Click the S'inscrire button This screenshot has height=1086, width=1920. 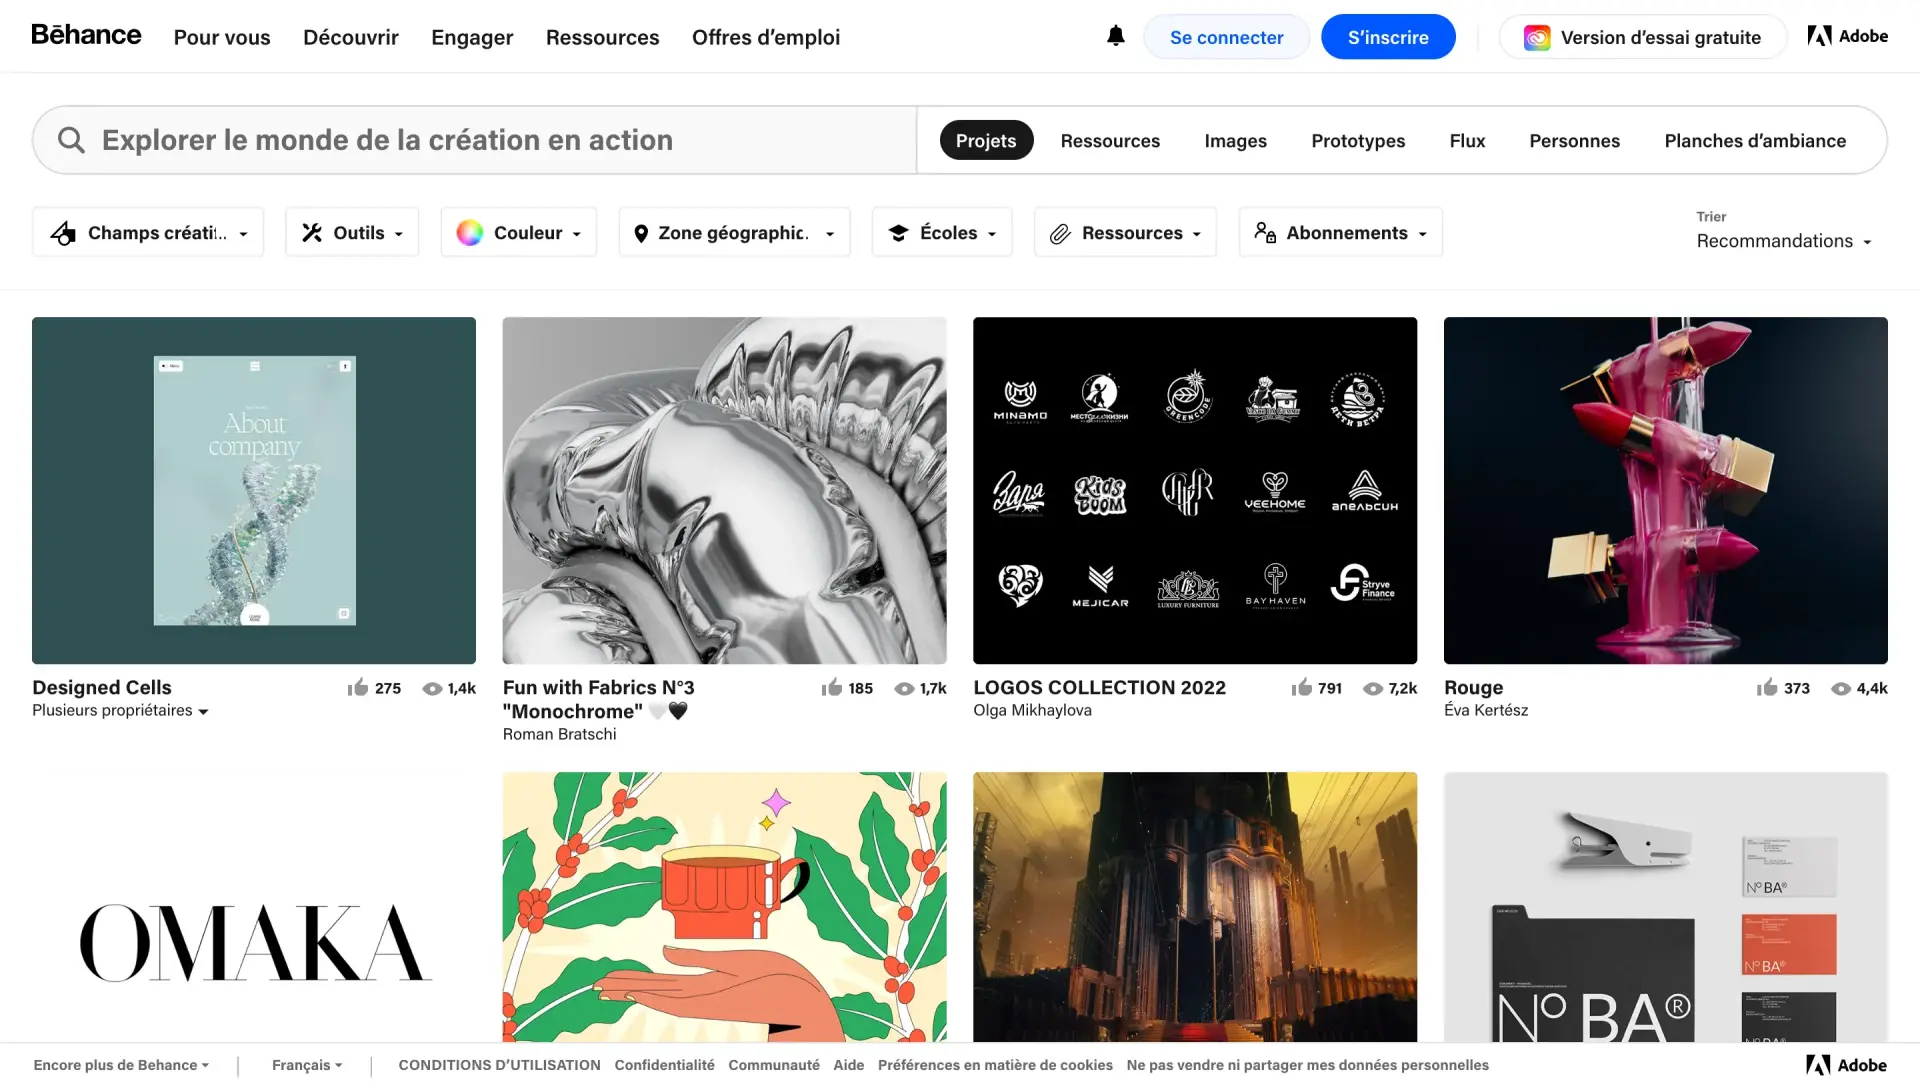[x=1389, y=36]
